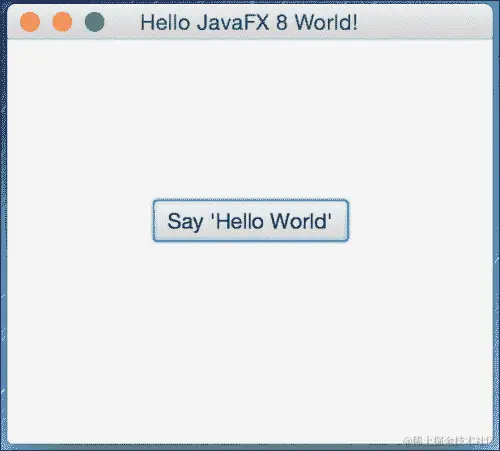The width and height of the screenshot is (500, 451).
Task: Close the Hello JavaFX 8 World window
Action: click(x=30, y=22)
